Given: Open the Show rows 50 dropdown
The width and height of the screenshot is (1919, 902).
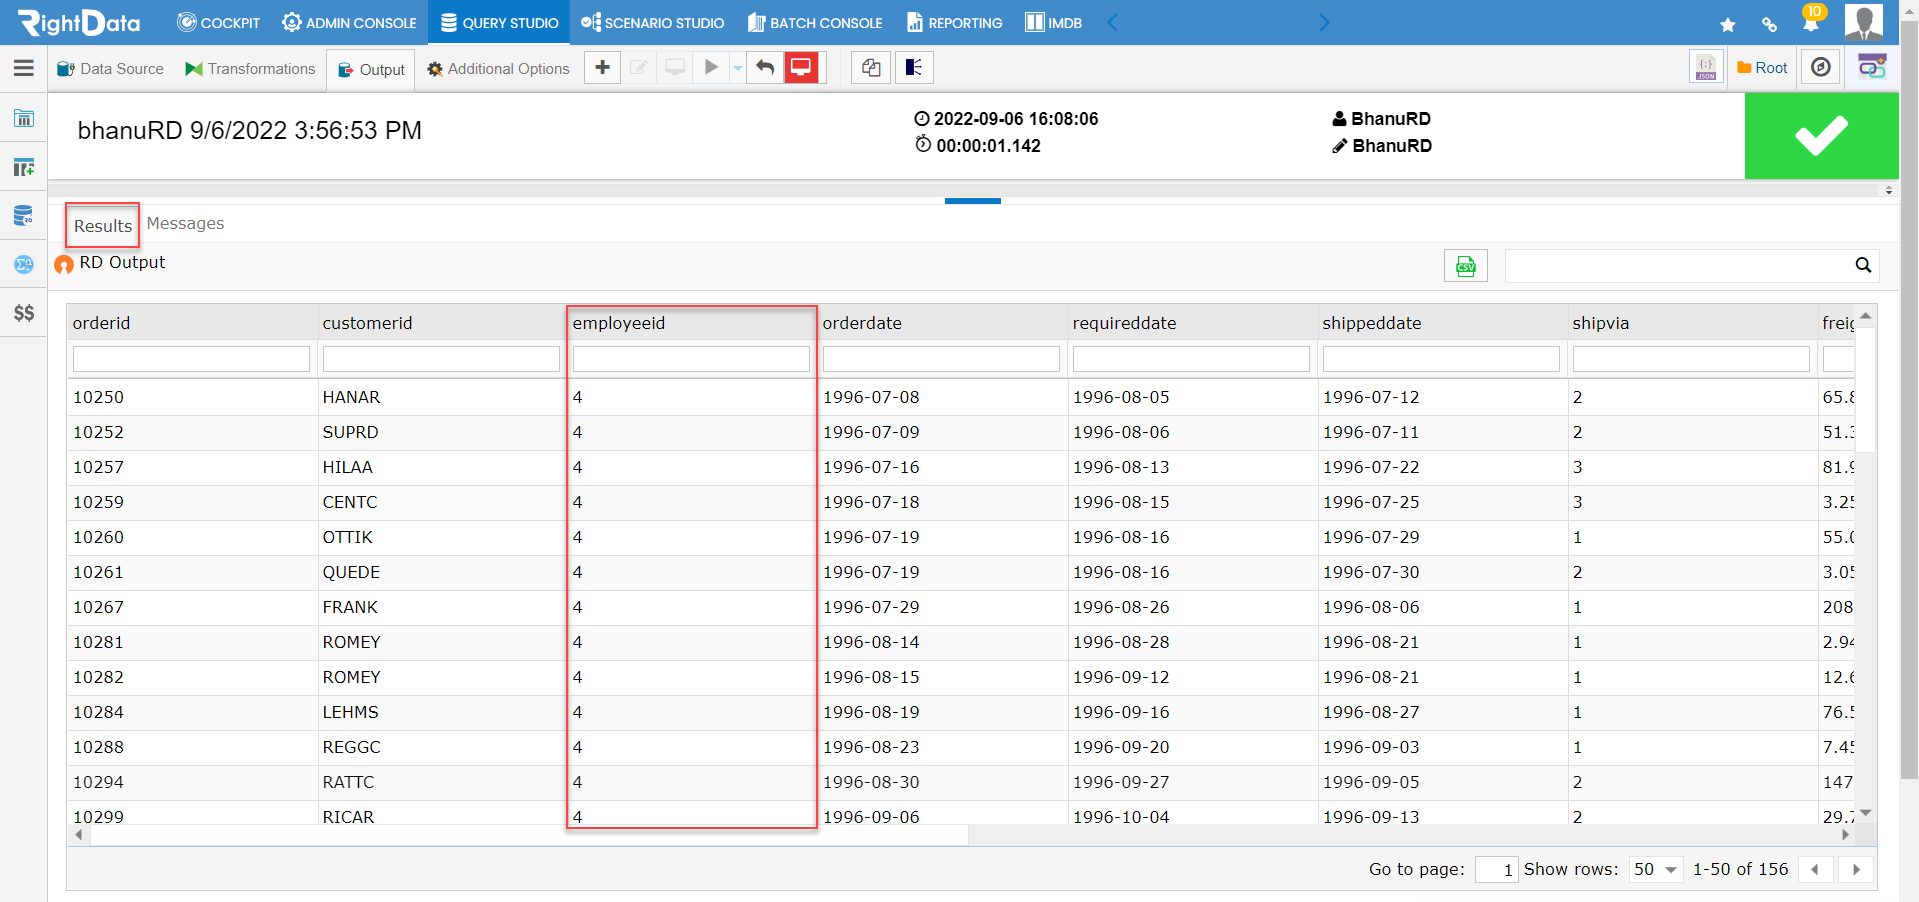Looking at the screenshot, I should coord(1656,869).
